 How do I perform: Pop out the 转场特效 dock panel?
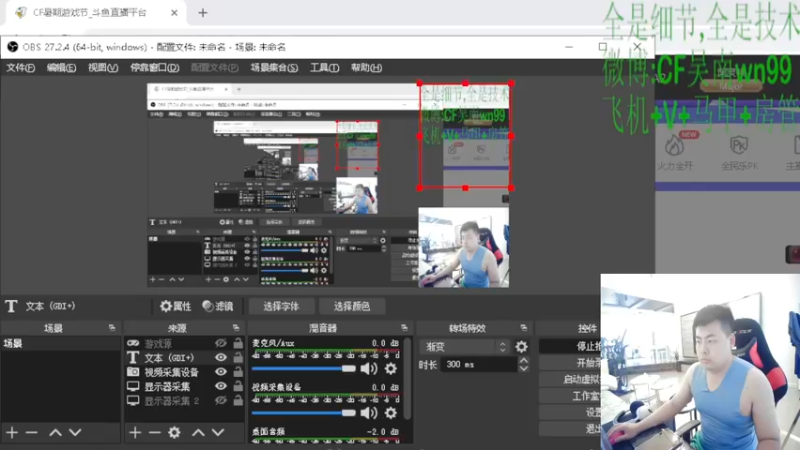[523, 328]
